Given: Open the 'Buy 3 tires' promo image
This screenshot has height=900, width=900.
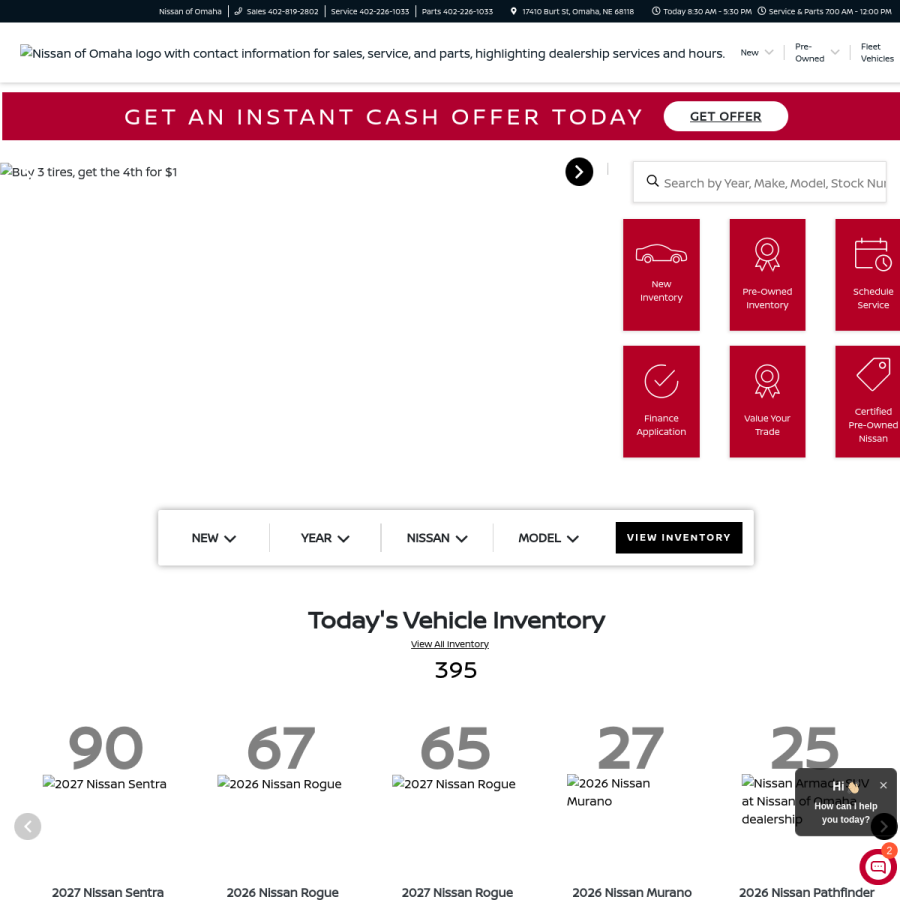Looking at the screenshot, I should (x=89, y=172).
